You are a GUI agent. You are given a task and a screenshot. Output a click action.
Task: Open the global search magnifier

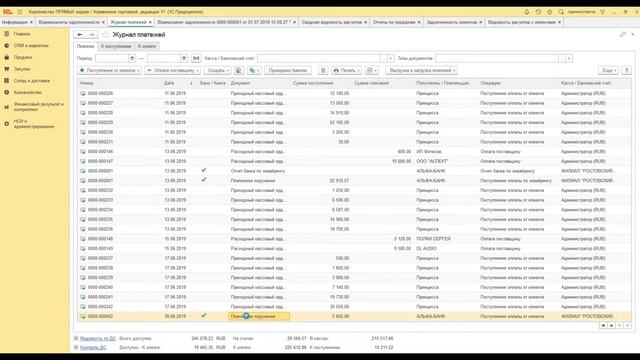tap(561, 12)
